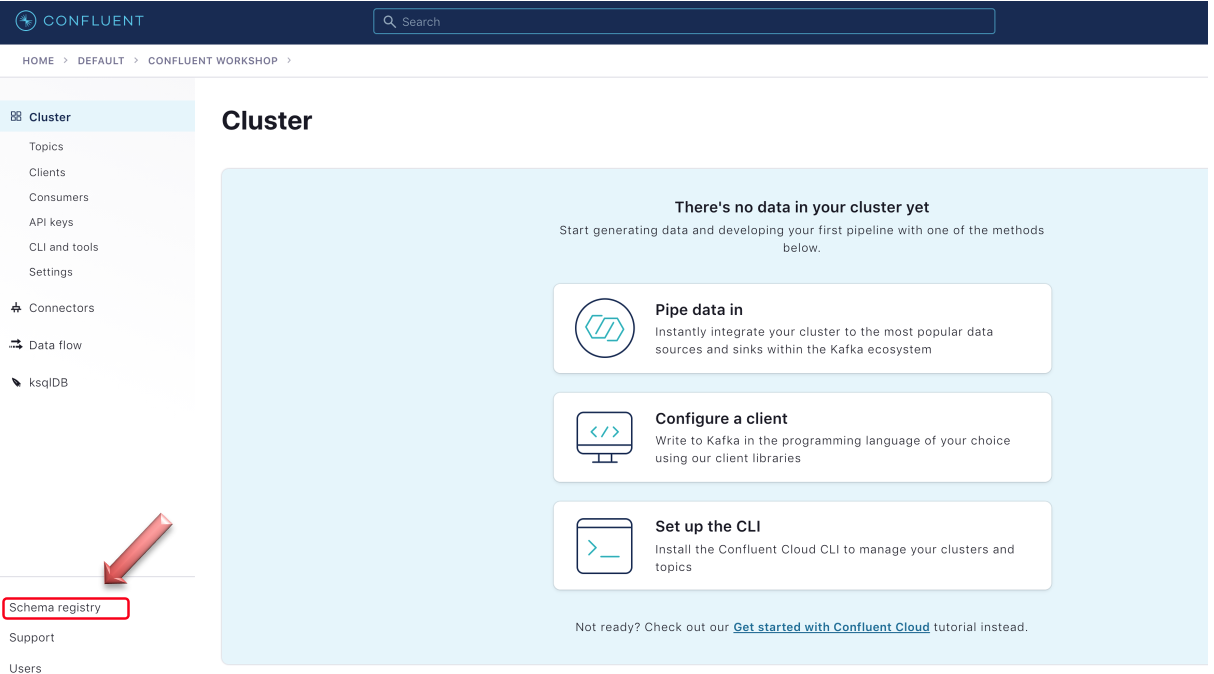The image size is (1214, 674).
Task: Open Connectors in the sidebar
Action: [x=62, y=308]
